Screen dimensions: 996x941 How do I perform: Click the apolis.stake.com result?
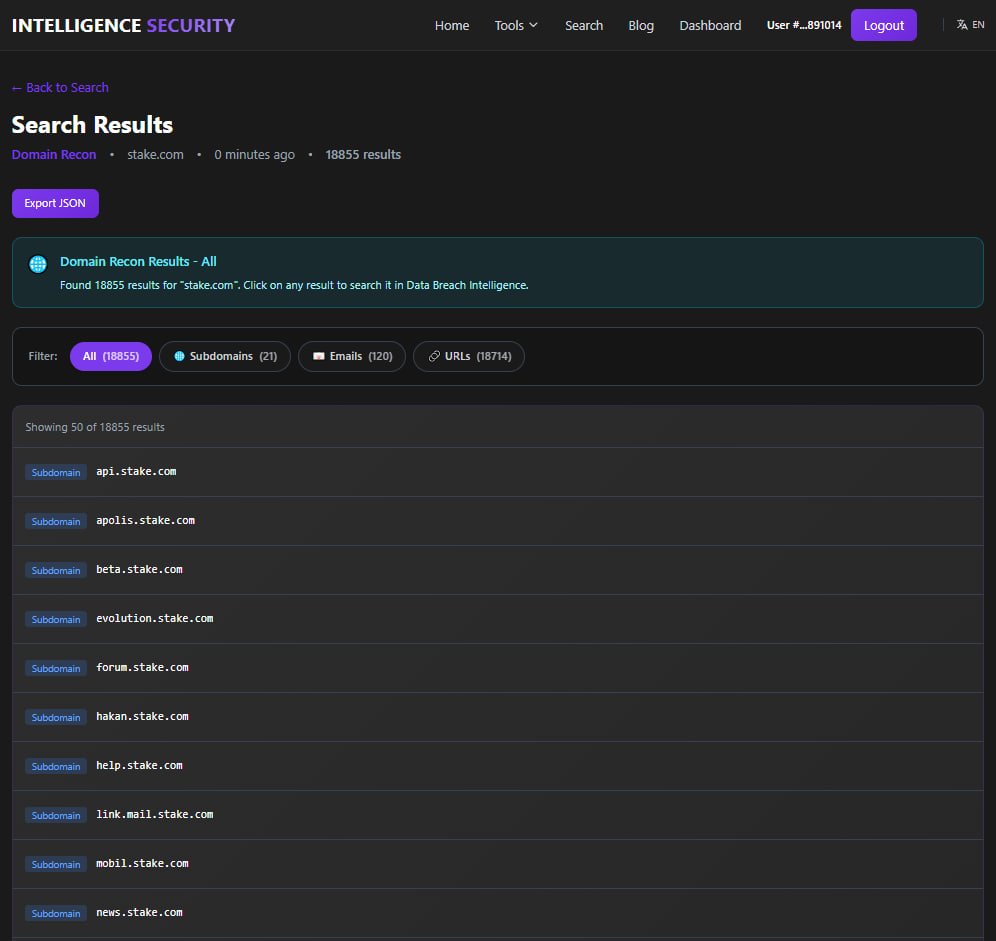pos(497,521)
